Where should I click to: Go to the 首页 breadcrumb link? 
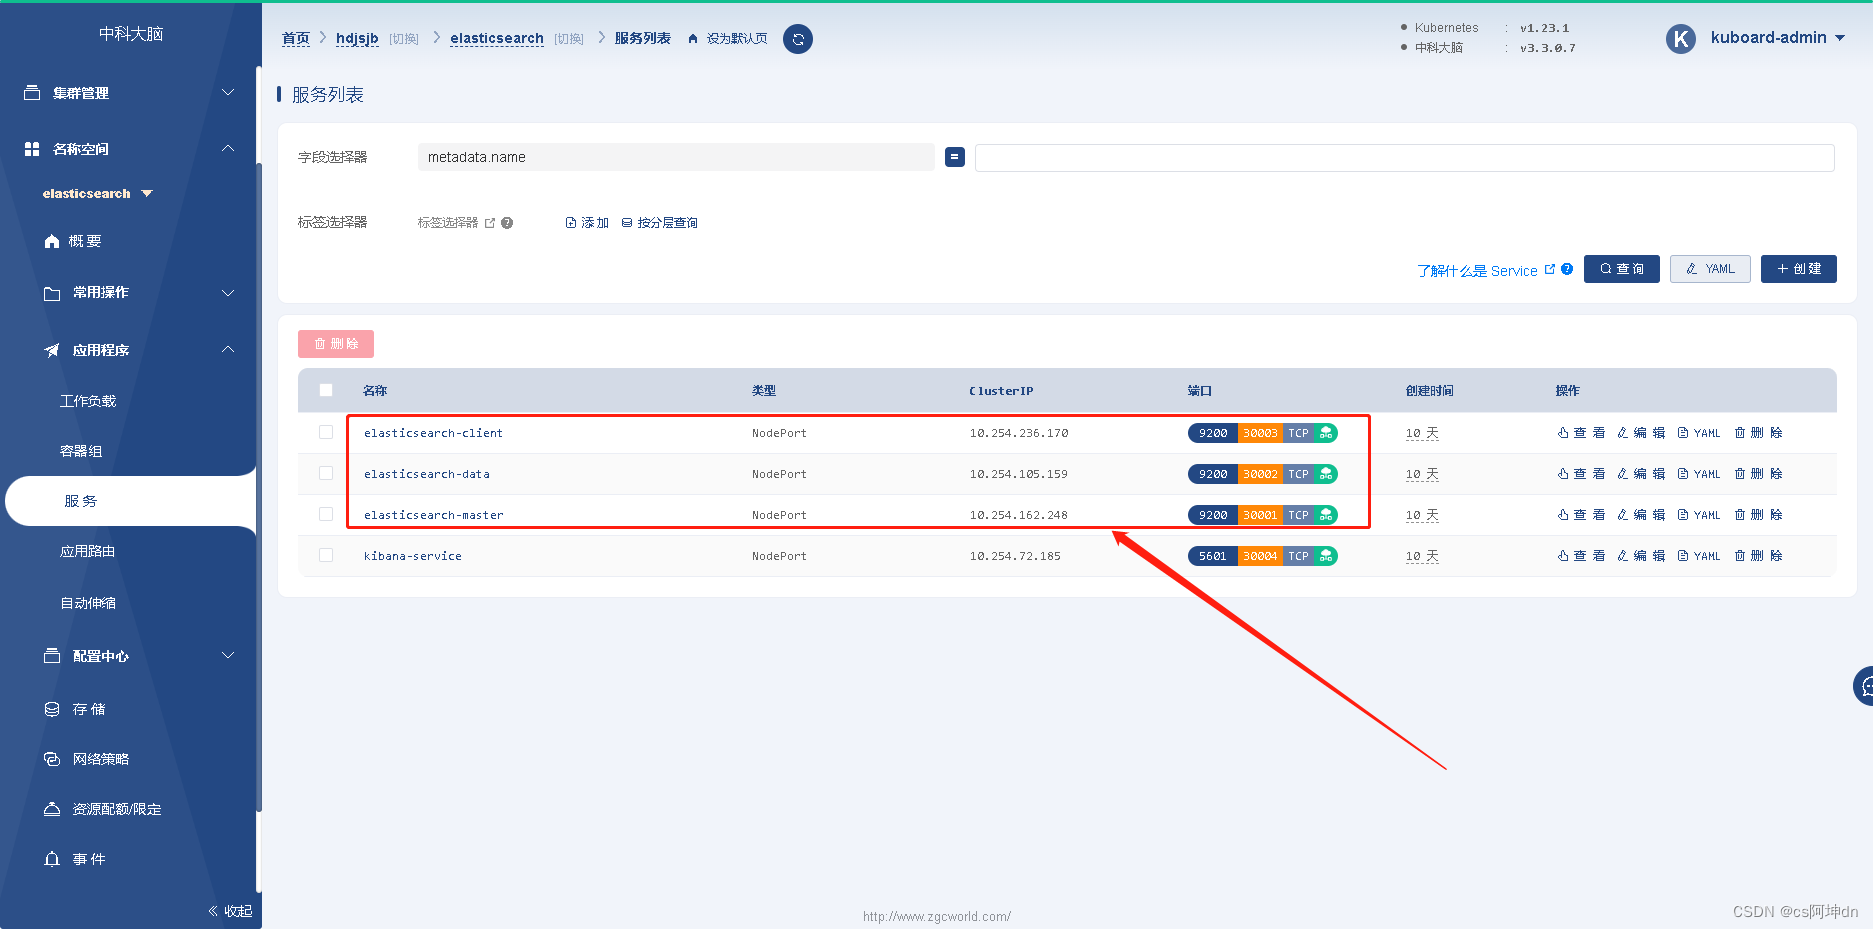coord(296,38)
